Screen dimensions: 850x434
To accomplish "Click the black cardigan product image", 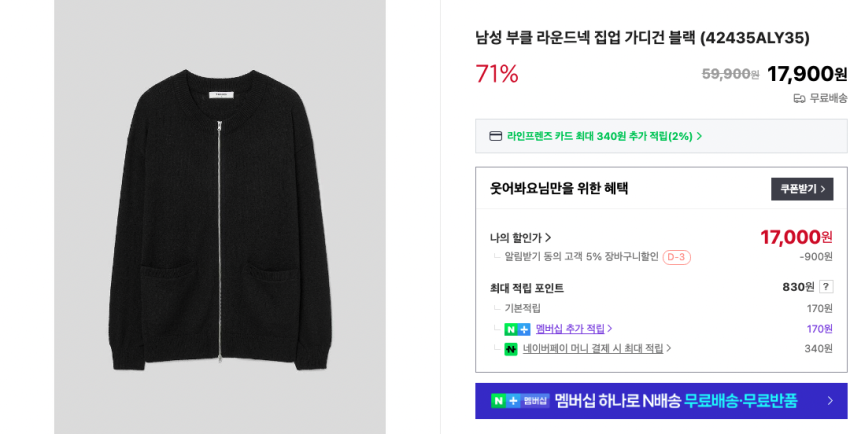I will click(220, 220).
